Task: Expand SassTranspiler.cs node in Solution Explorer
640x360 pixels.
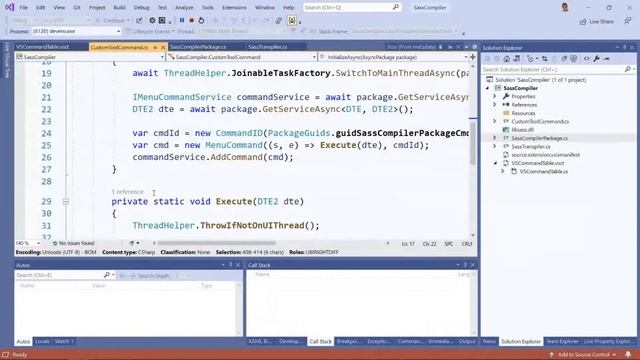Action: tap(495, 146)
